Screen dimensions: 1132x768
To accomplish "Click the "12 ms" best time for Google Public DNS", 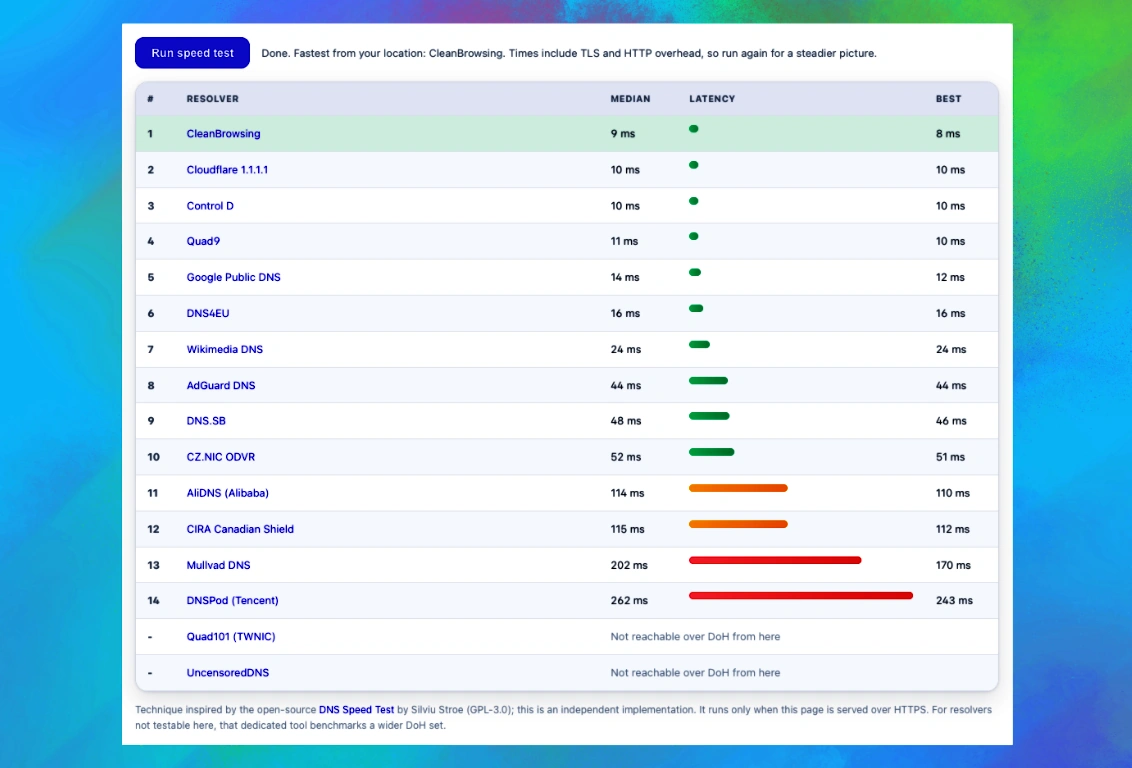I will coord(950,277).
